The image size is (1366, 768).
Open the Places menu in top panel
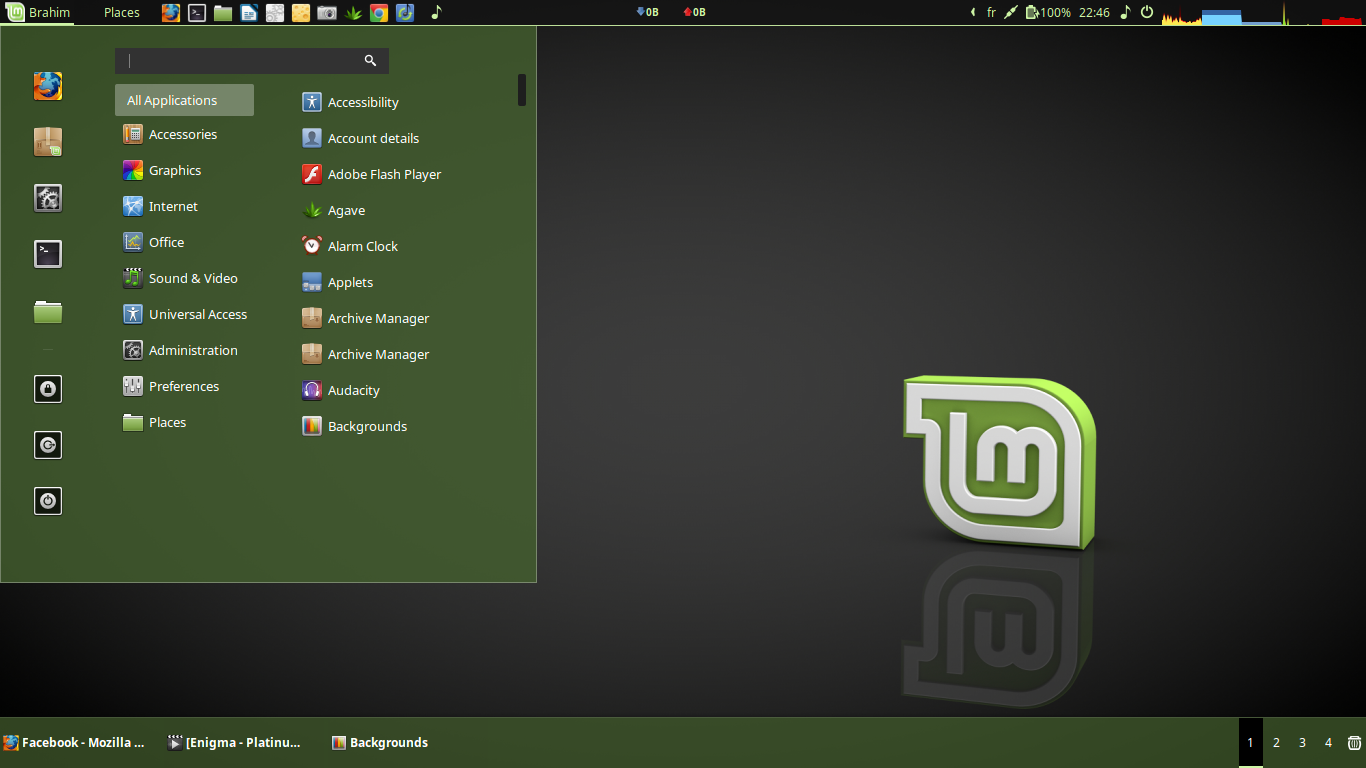coord(121,13)
